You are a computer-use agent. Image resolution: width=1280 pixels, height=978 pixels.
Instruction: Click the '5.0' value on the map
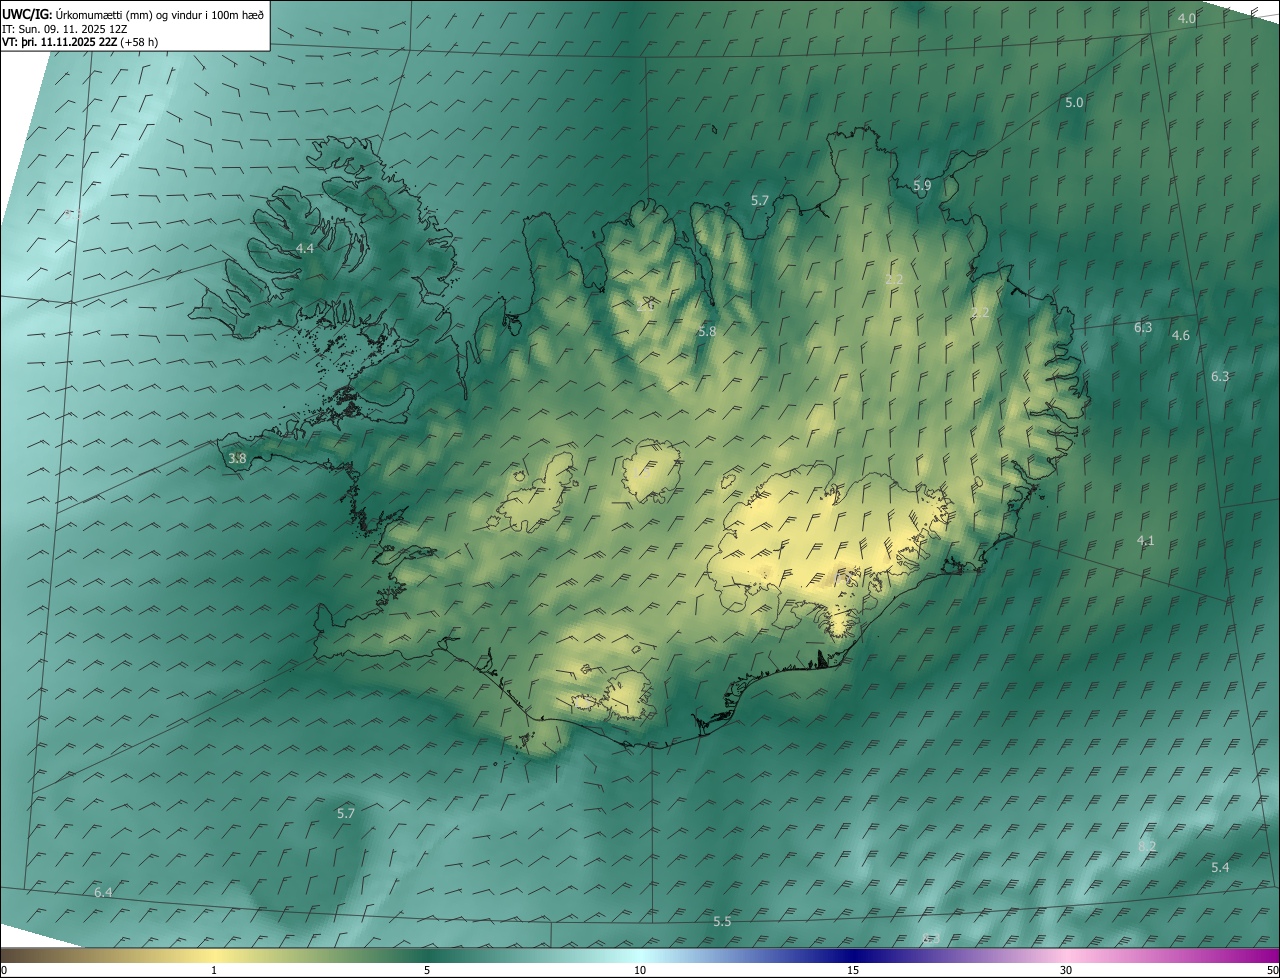pos(1074,103)
